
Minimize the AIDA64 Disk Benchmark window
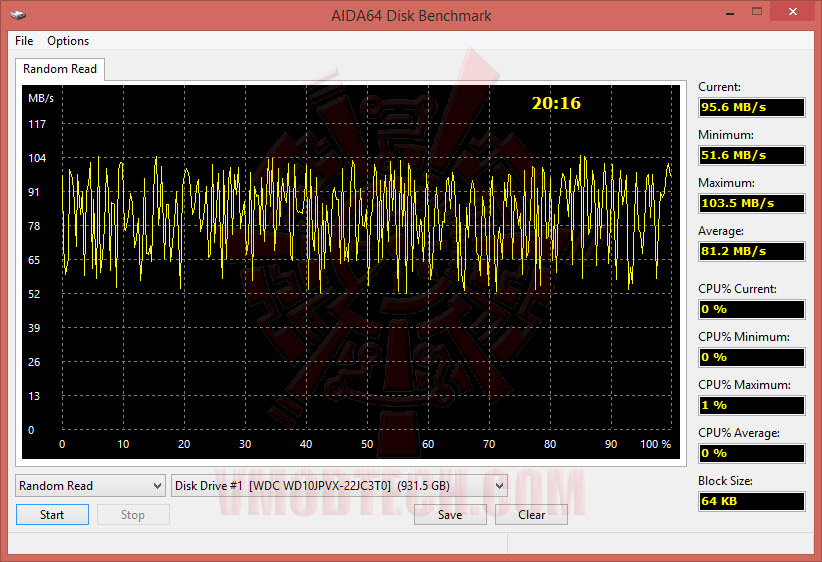(x=730, y=13)
